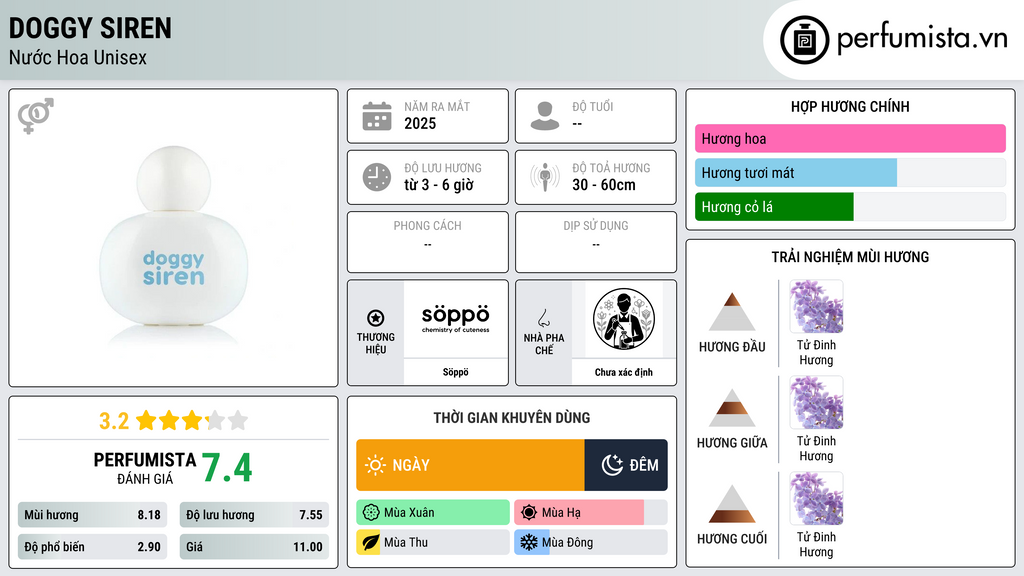Click the 3.2 star rating row

pyautogui.click(x=174, y=421)
